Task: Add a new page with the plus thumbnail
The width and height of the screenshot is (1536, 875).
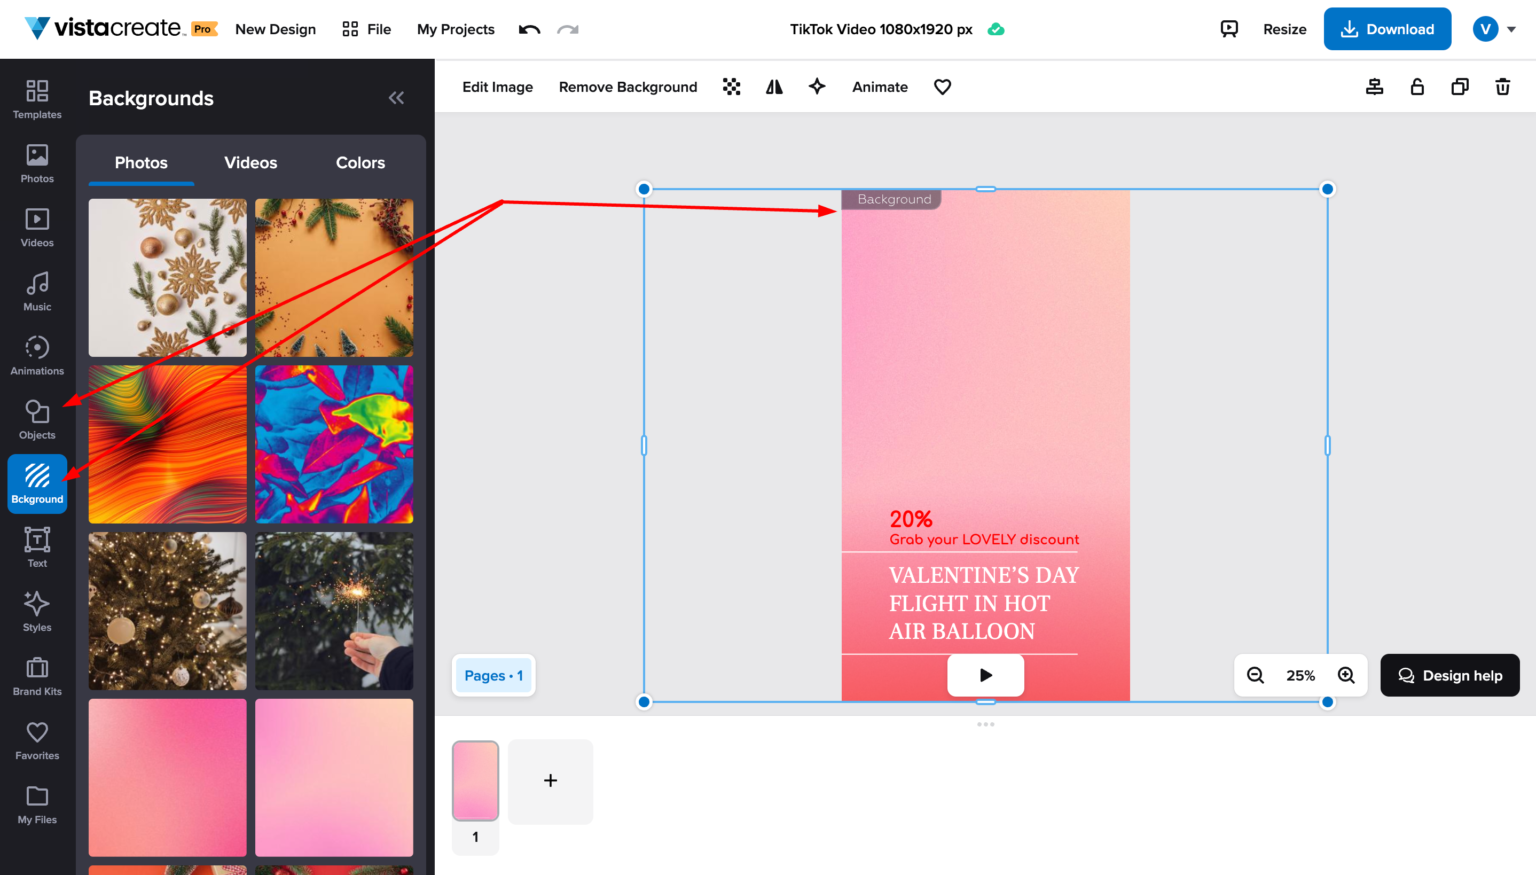Action: [x=550, y=781]
